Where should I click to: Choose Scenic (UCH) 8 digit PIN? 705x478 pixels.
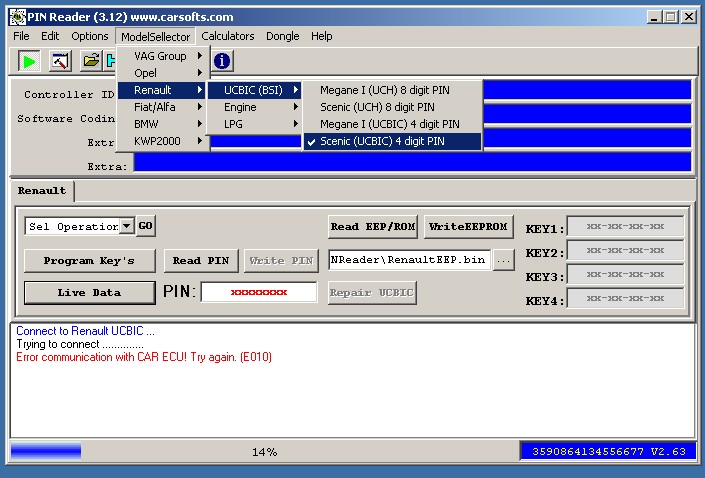pyautogui.click(x=393, y=107)
